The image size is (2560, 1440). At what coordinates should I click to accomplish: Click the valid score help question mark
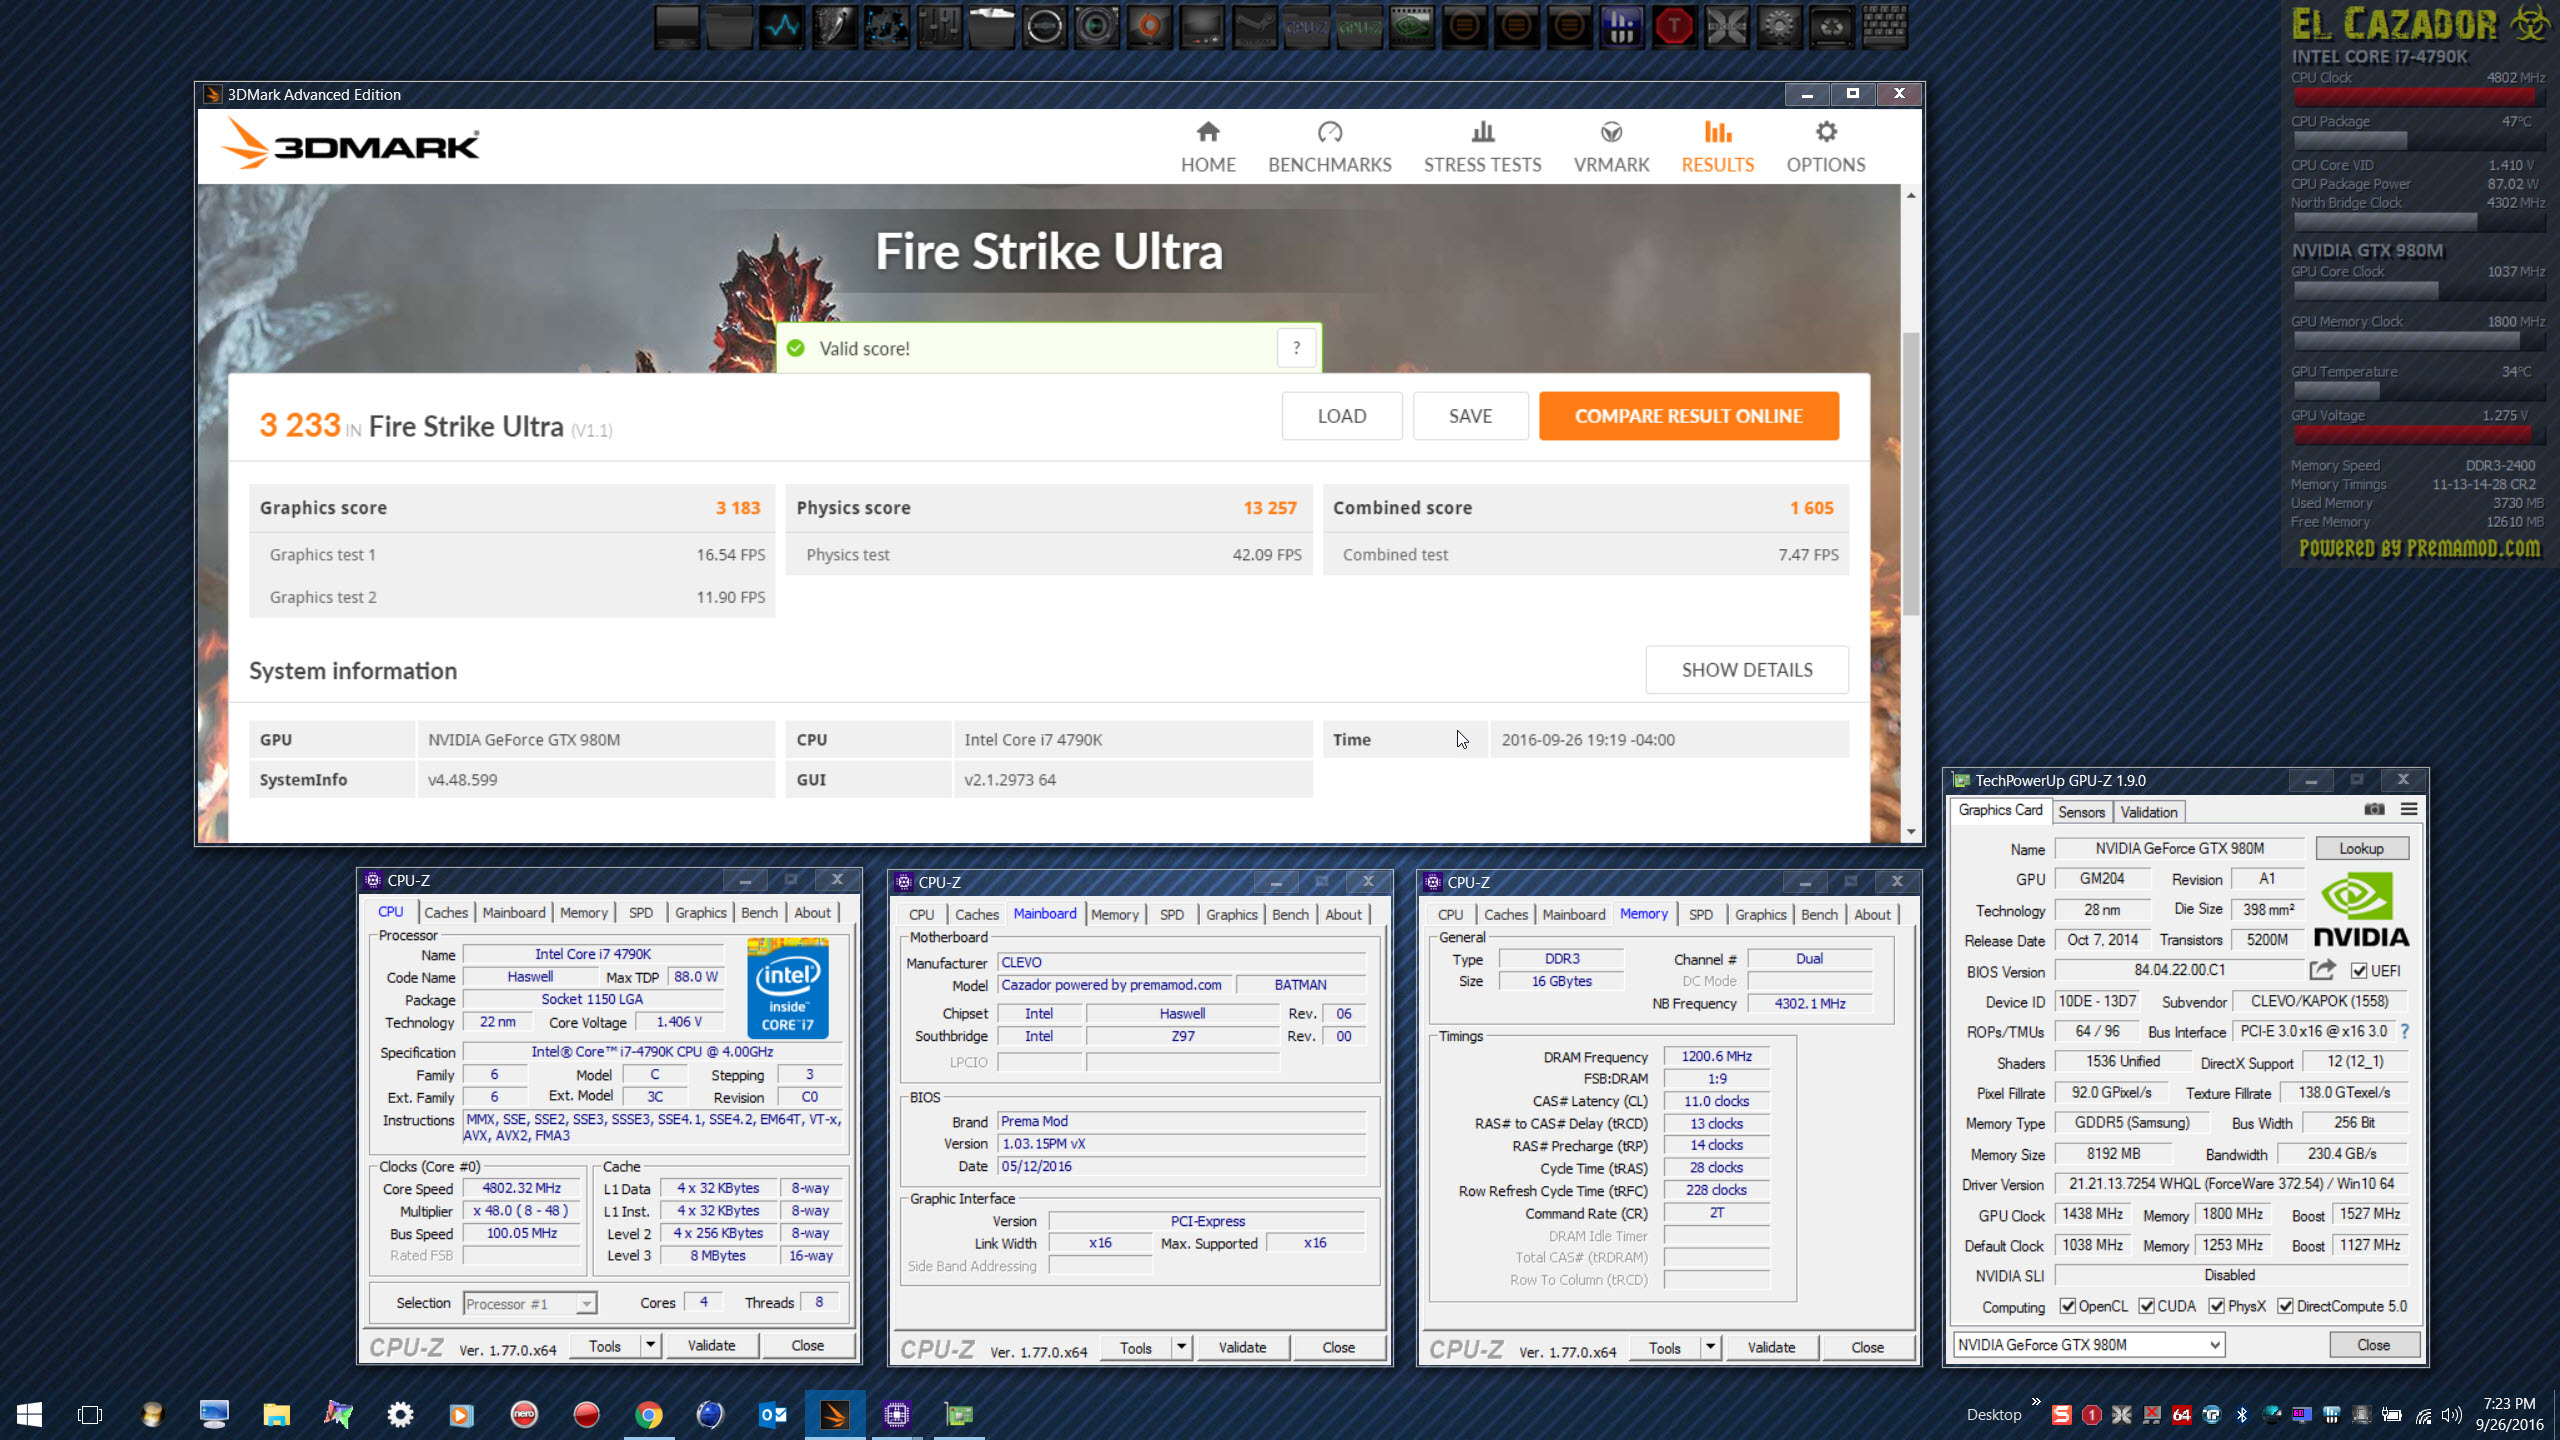[1297, 348]
